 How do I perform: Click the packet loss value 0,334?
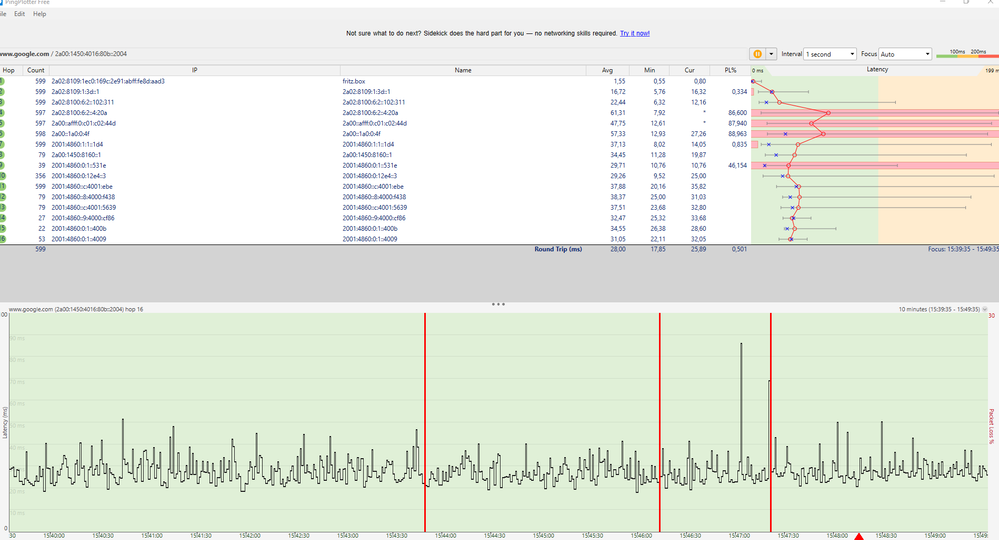point(739,92)
